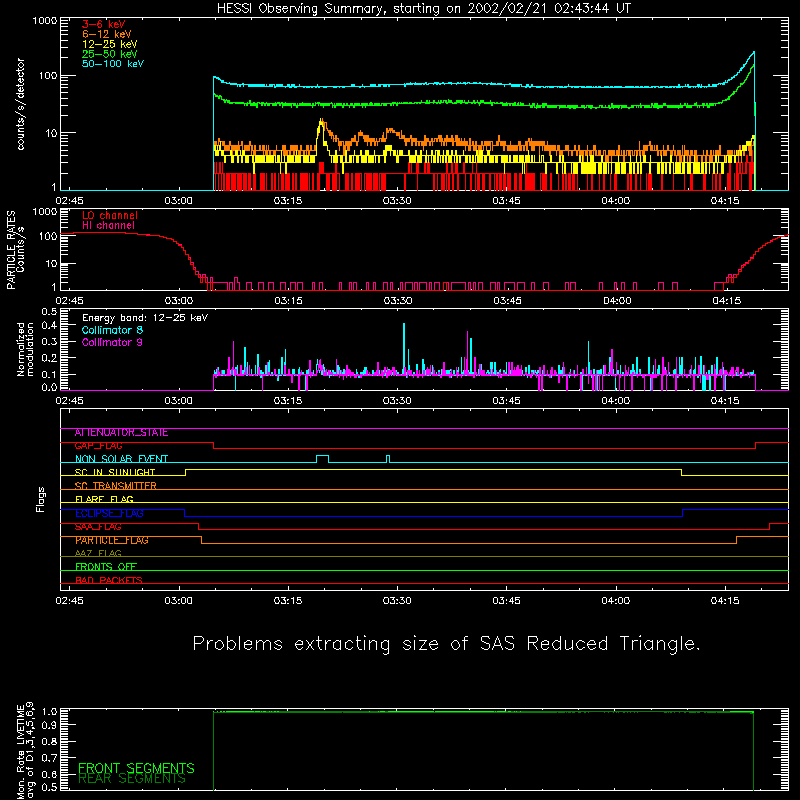Screen dimensions: 800x800
Task: Click the SAA_FLAG label
Action: tap(98, 527)
